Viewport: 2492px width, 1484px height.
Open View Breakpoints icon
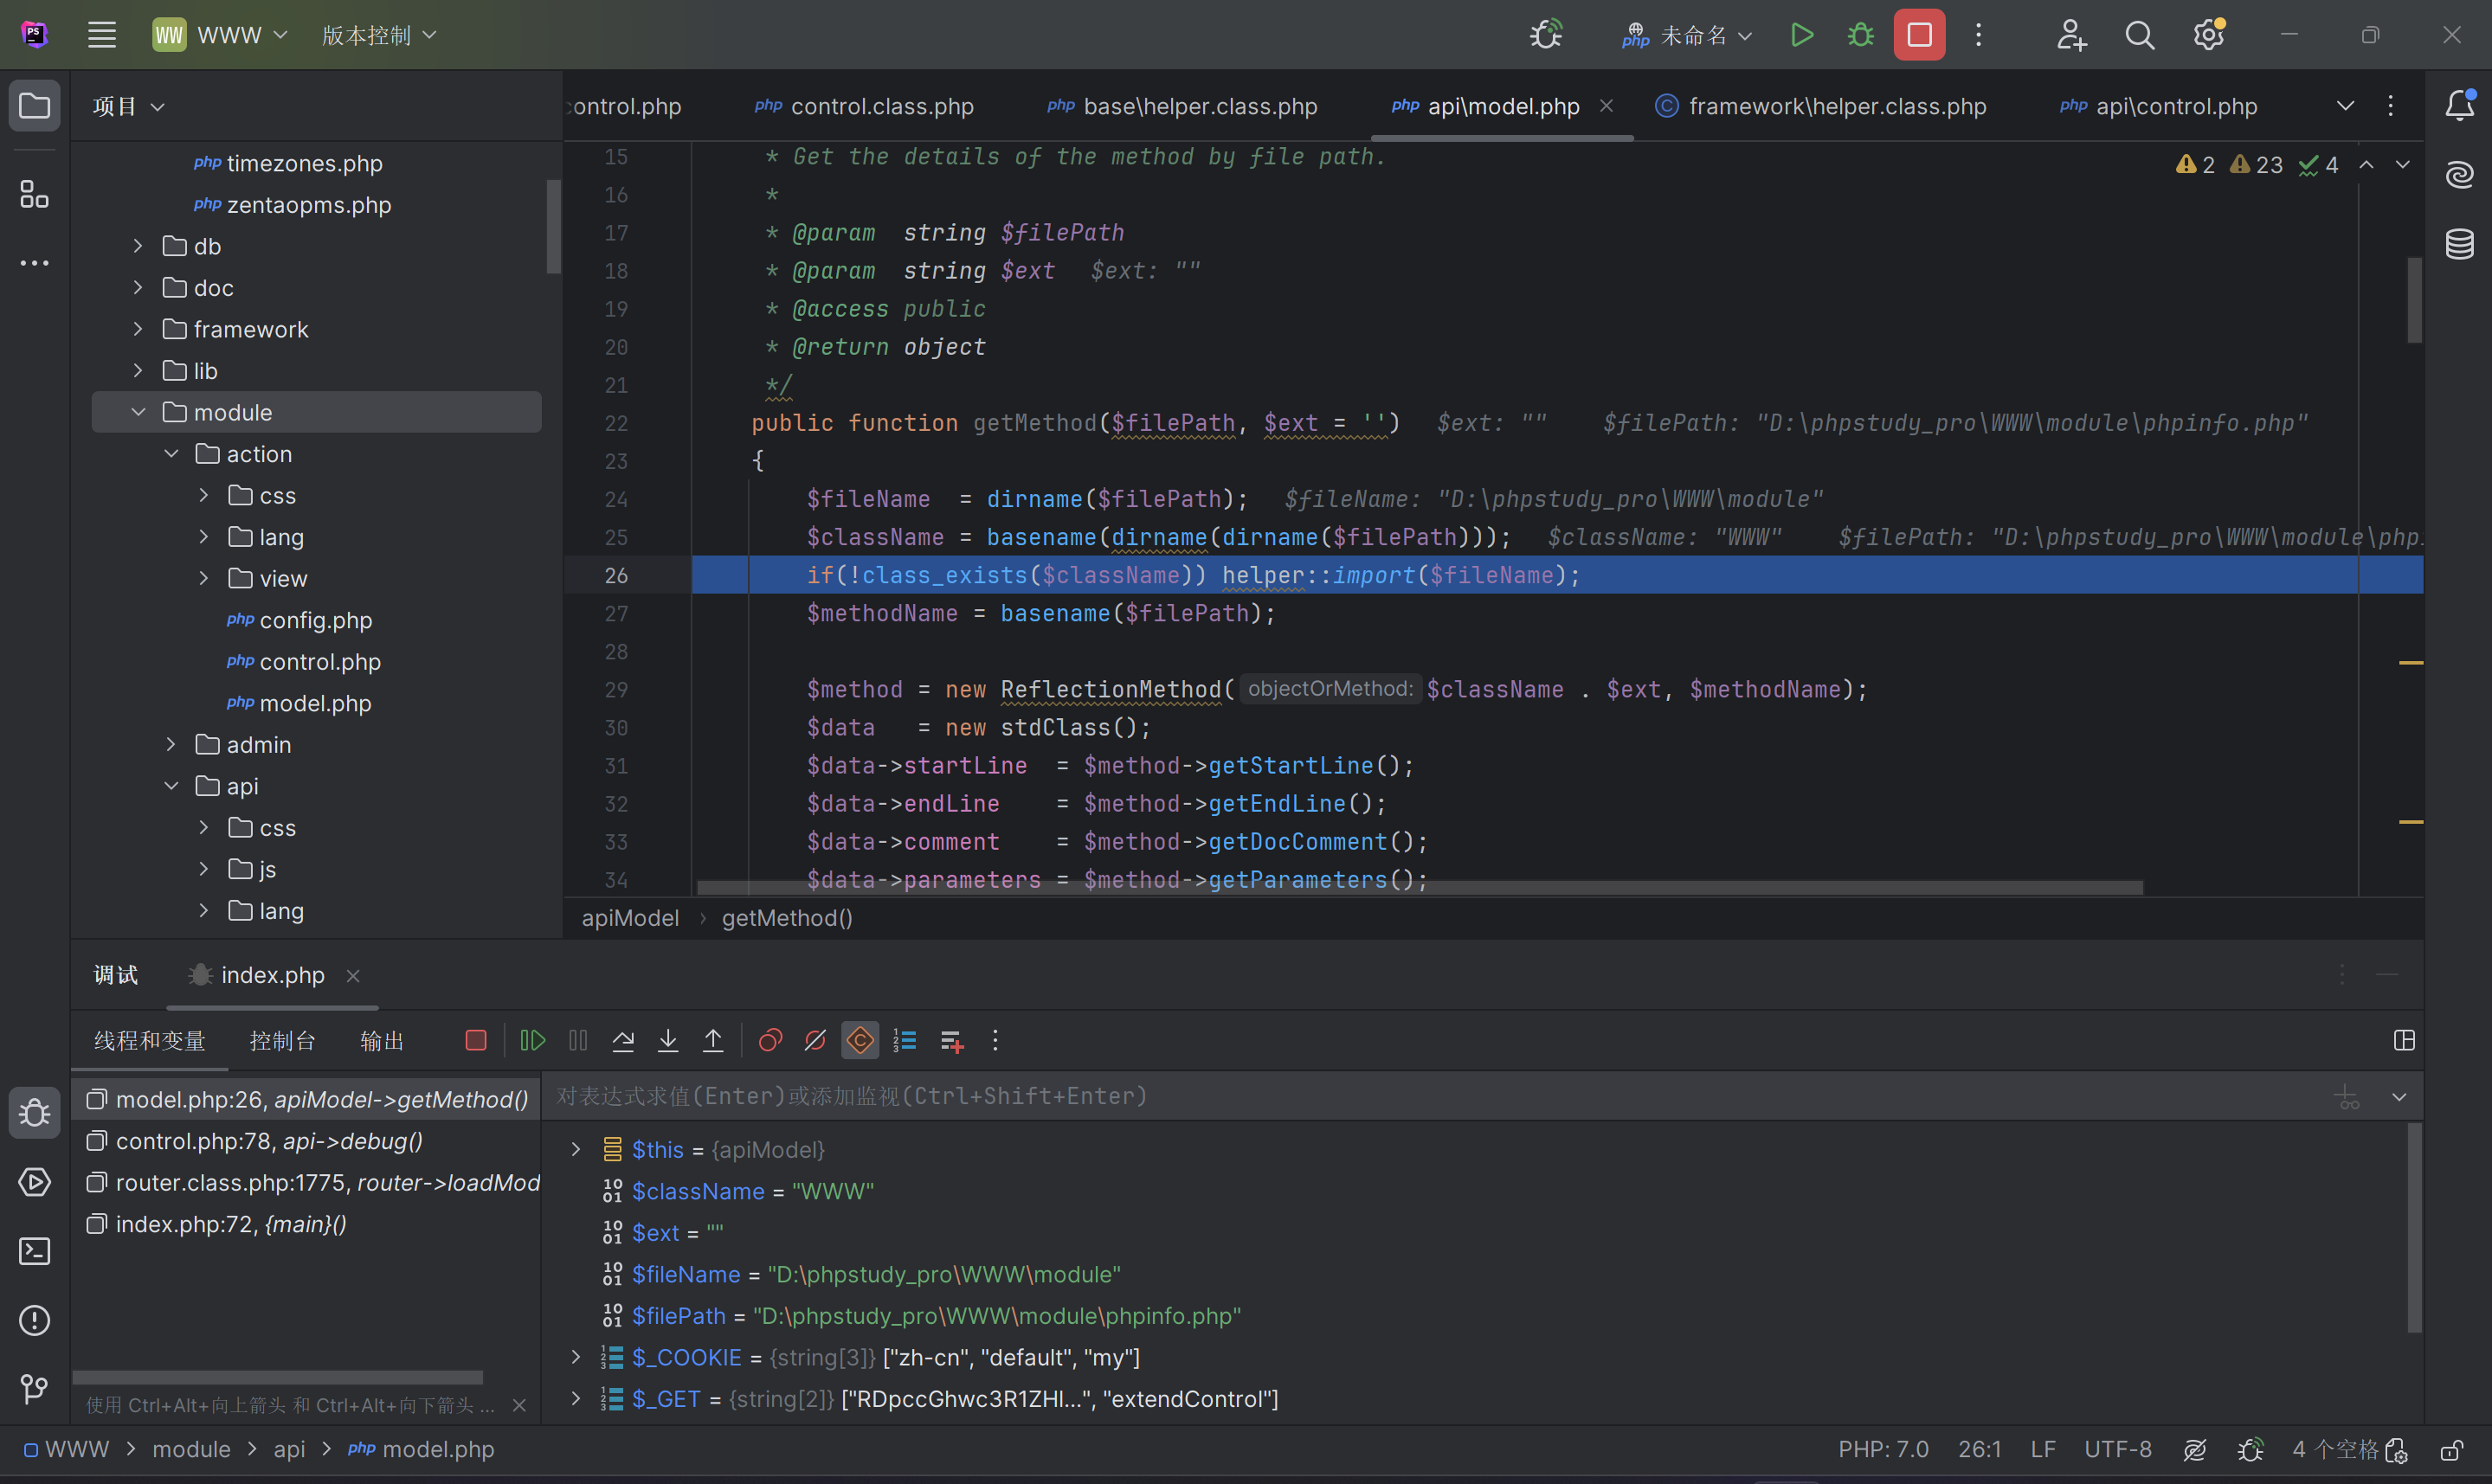click(x=770, y=1041)
